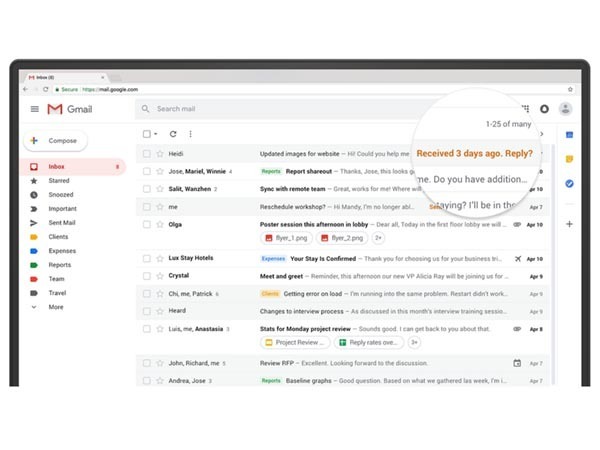Viewport: 600px width, 450px height.
Task: Open Sent Mail
Action: (62, 223)
